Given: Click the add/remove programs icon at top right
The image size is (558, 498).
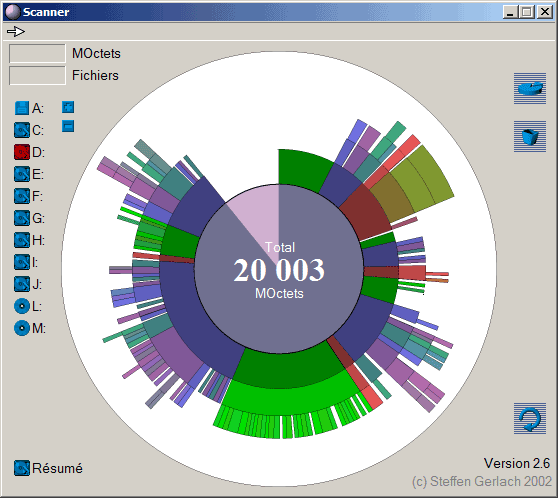Looking at the screenshot, I should (x=530, y=89).
